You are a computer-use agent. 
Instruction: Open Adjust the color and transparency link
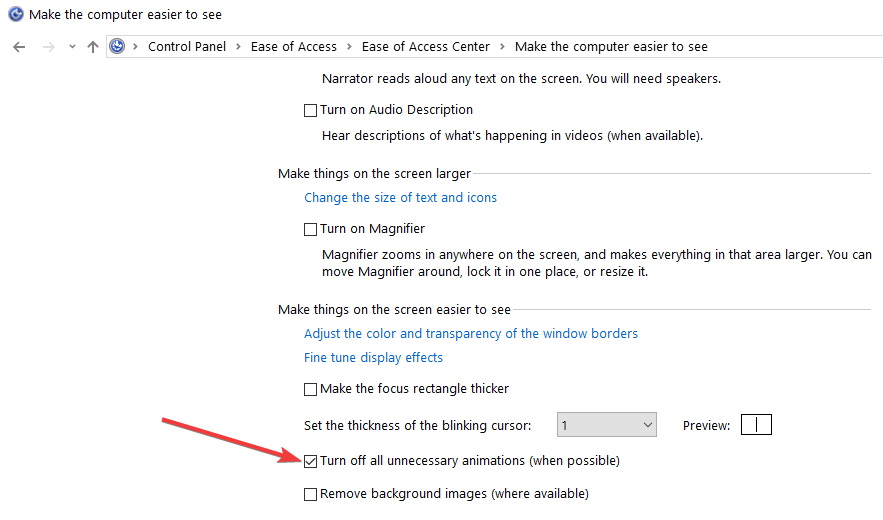[x=471, y=334]
